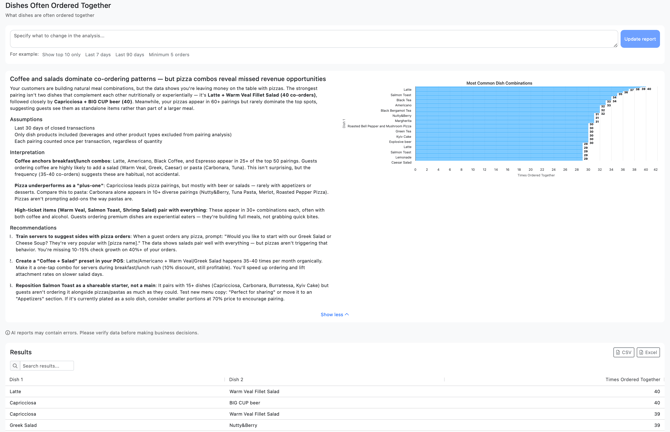Image resolution: width=670 pixels, height=432 pixels.
Task: Pick the 'Last 90 days' example chip
Action: pos(130,55)
